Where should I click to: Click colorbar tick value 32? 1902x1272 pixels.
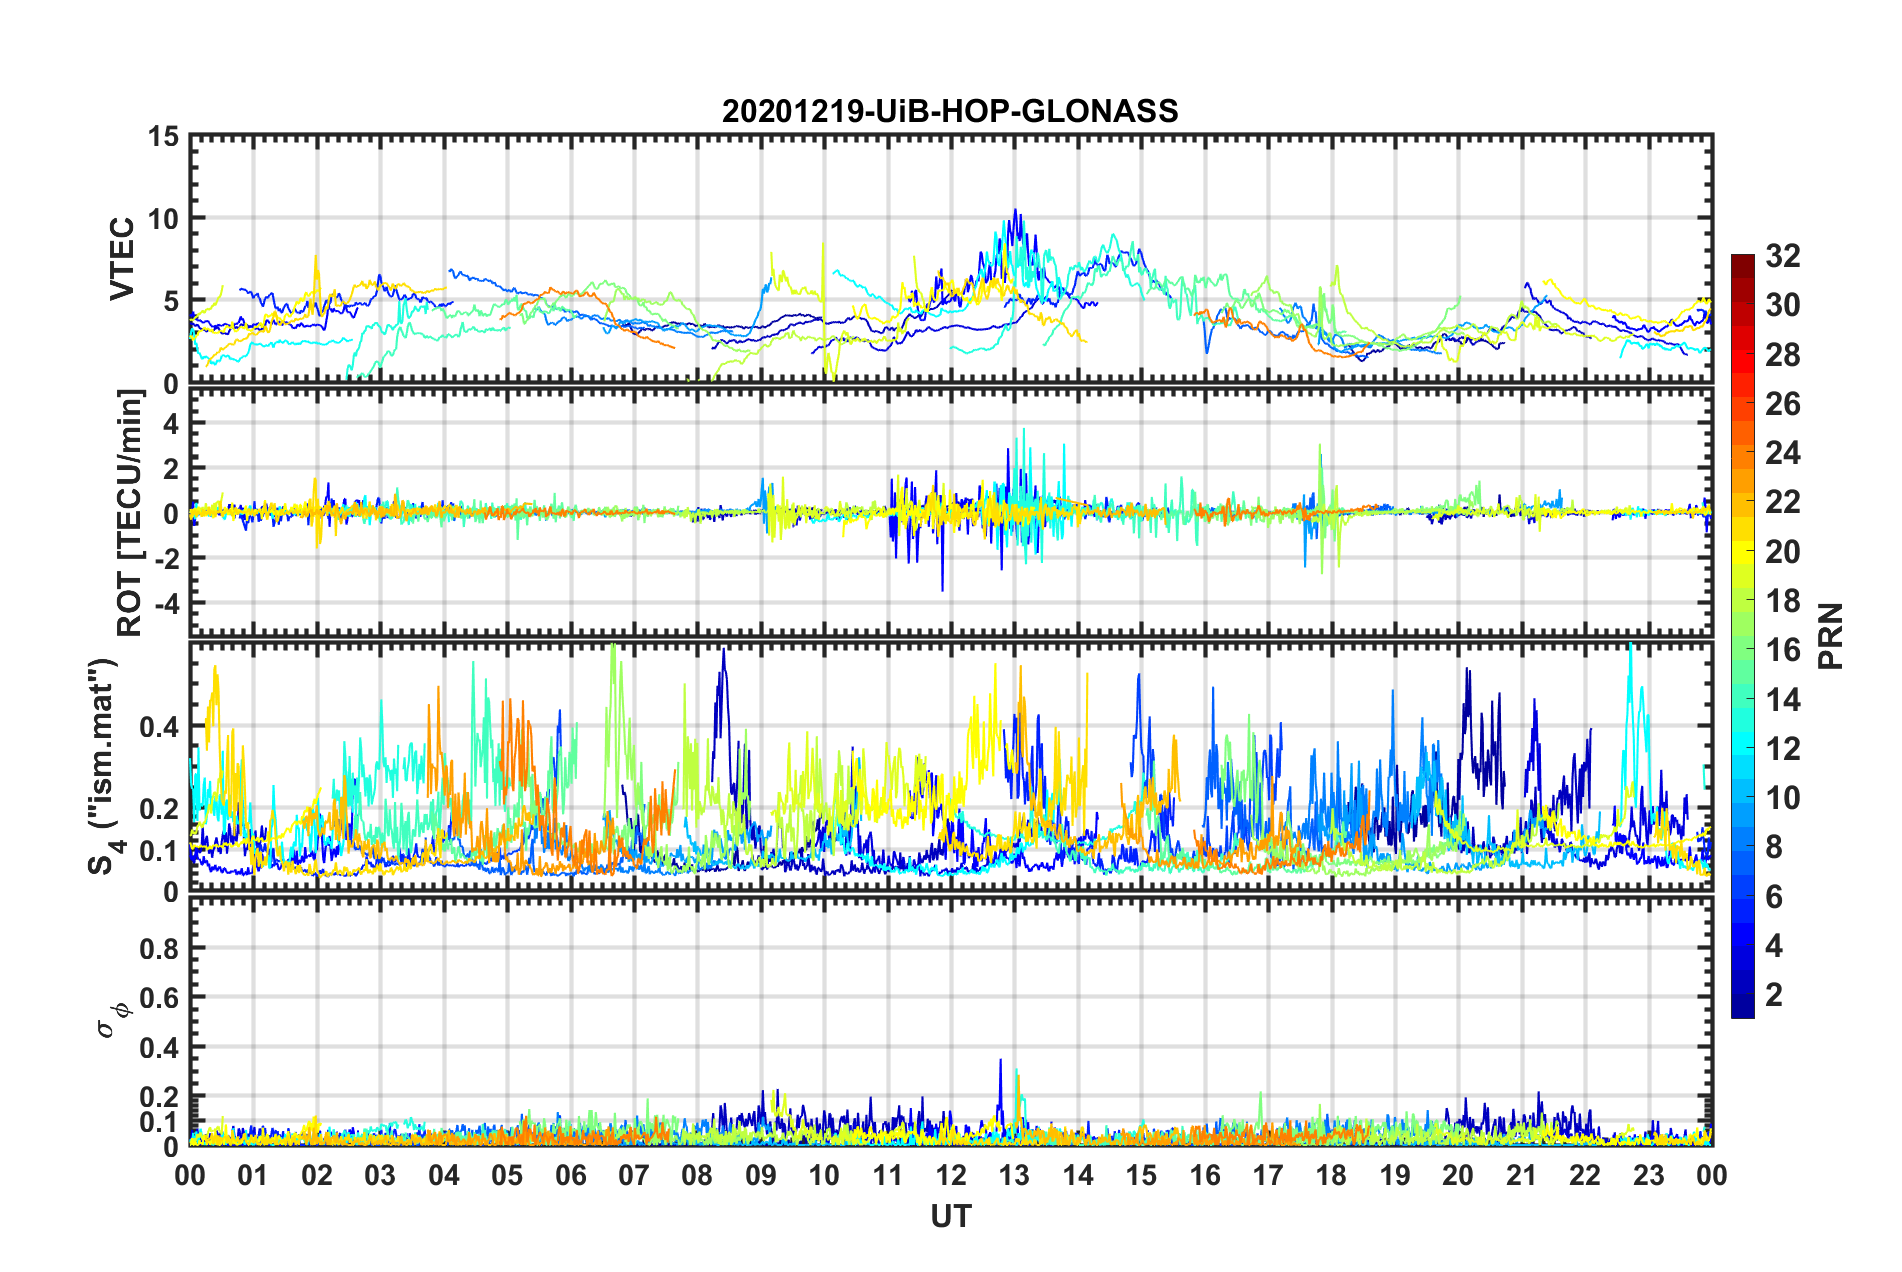(1782, 256)
